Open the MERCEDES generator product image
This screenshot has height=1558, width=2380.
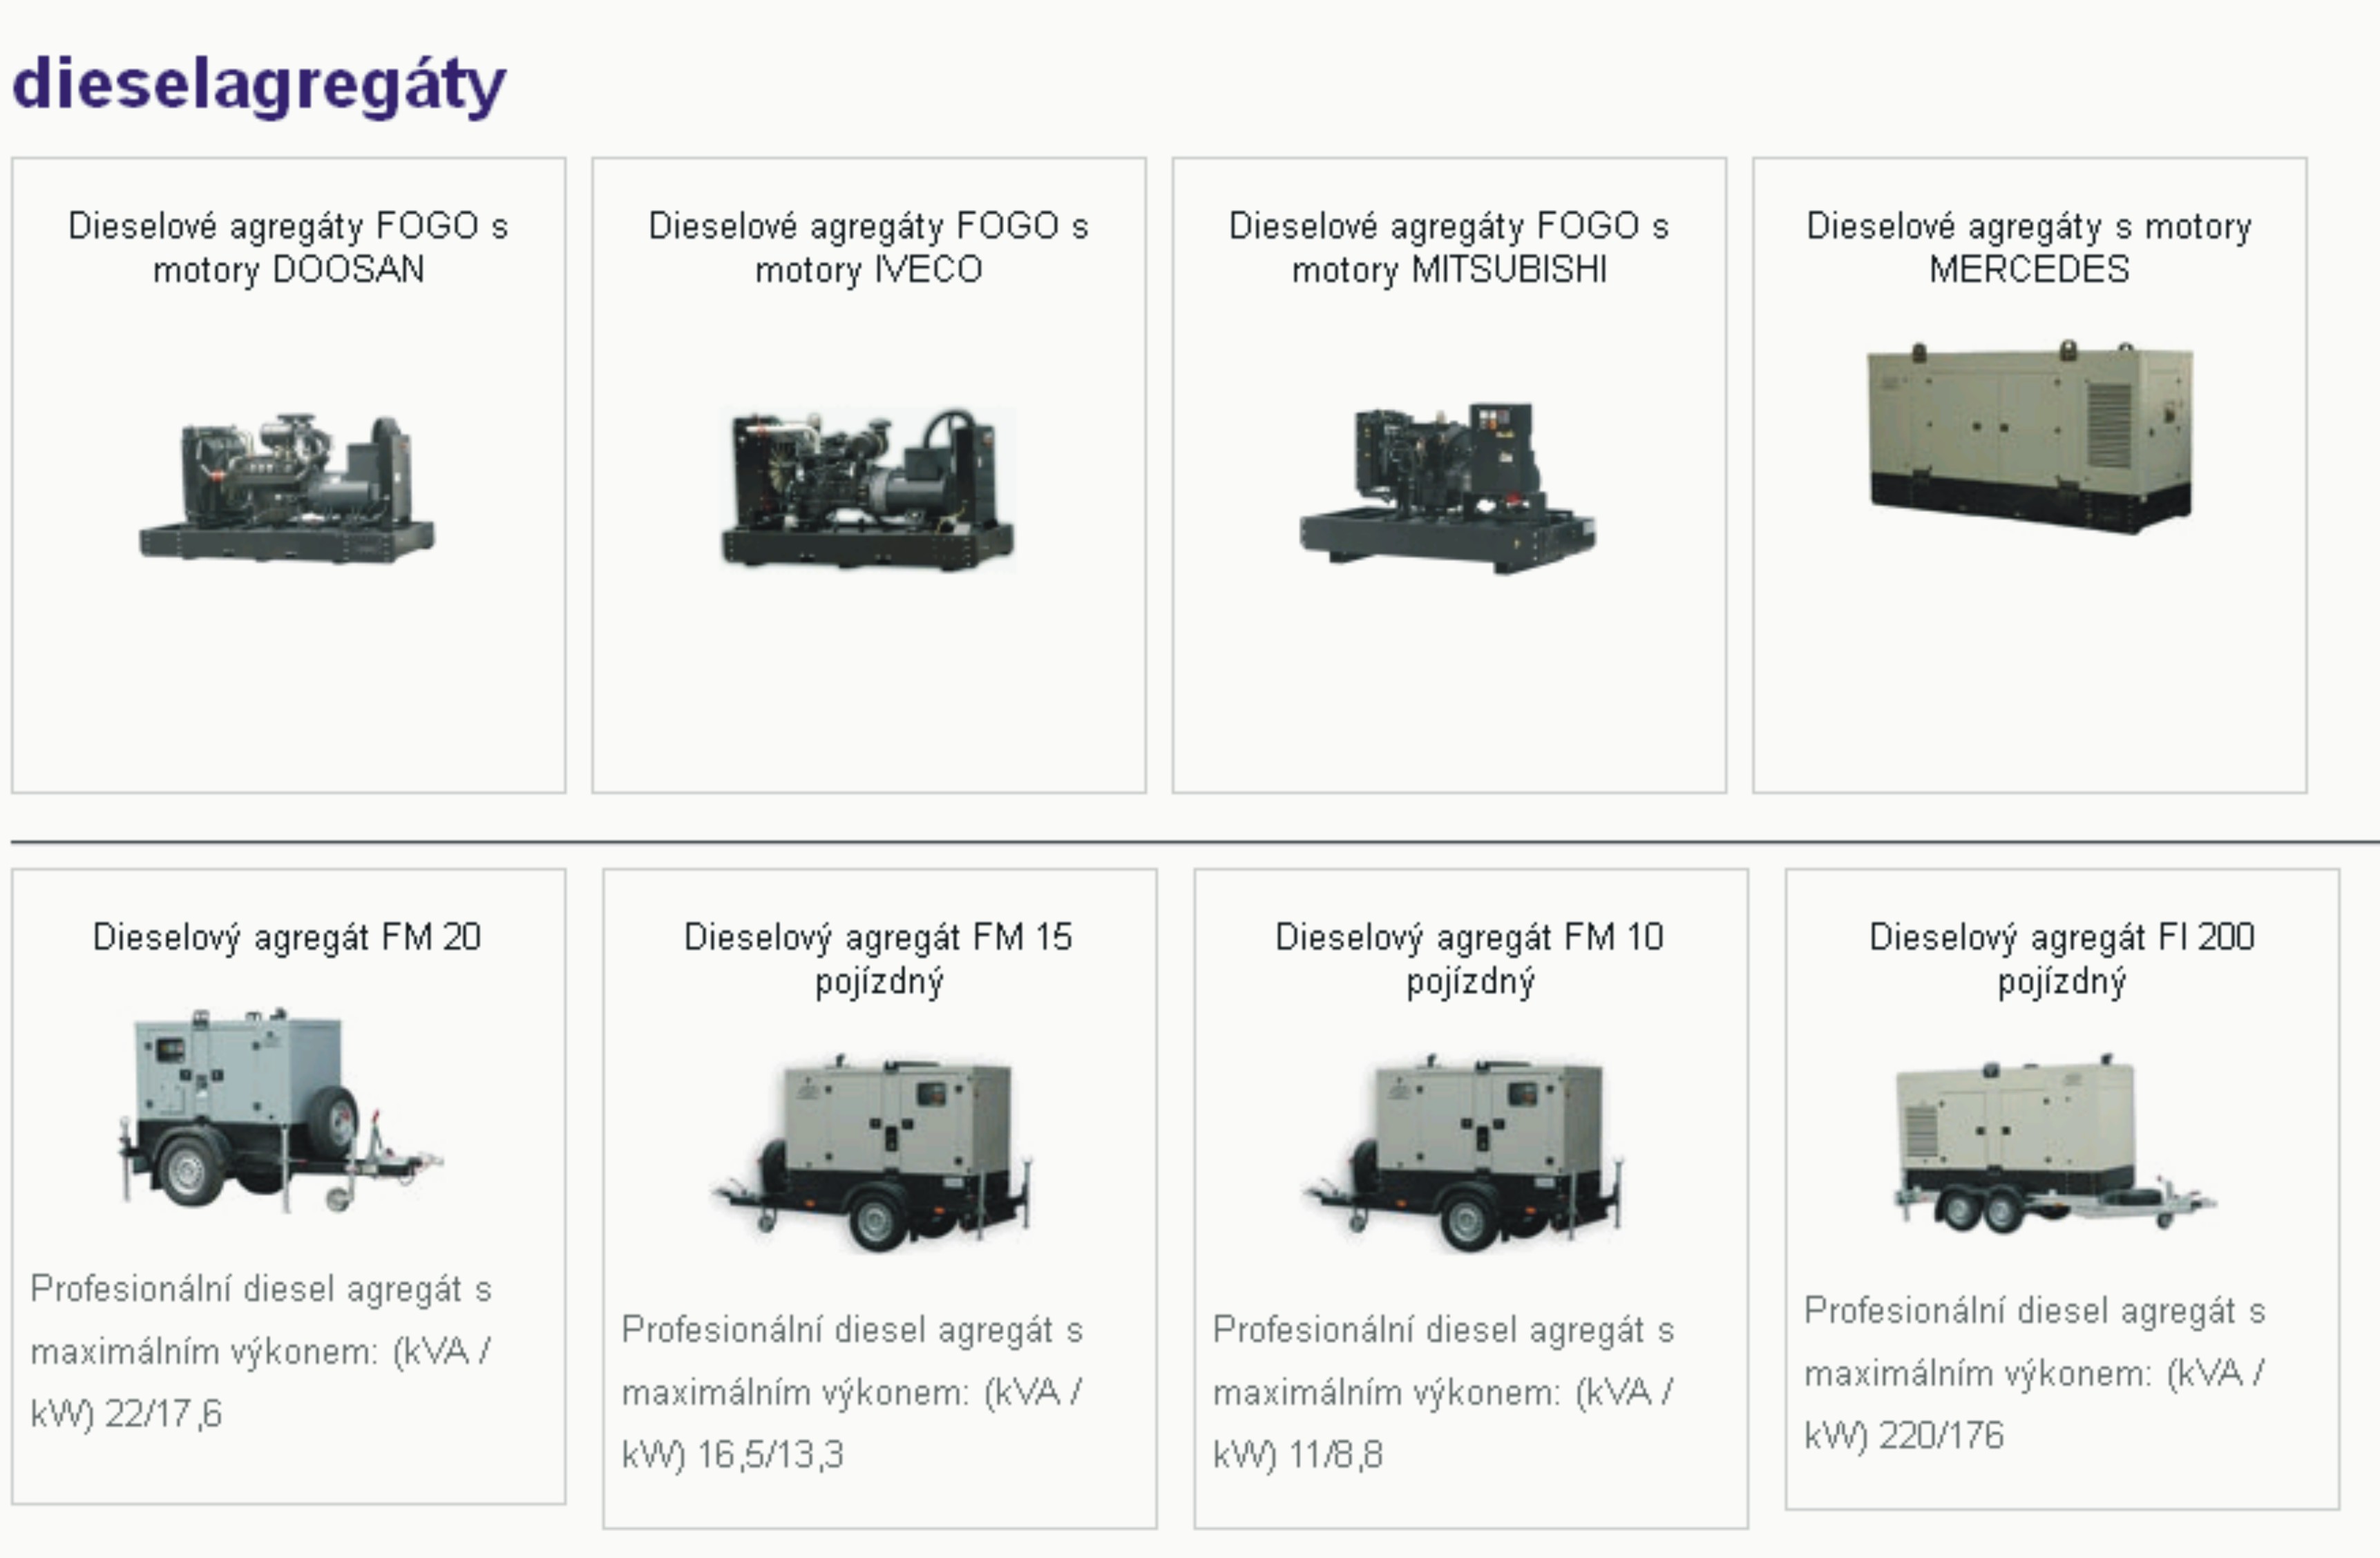[2030, 437]
